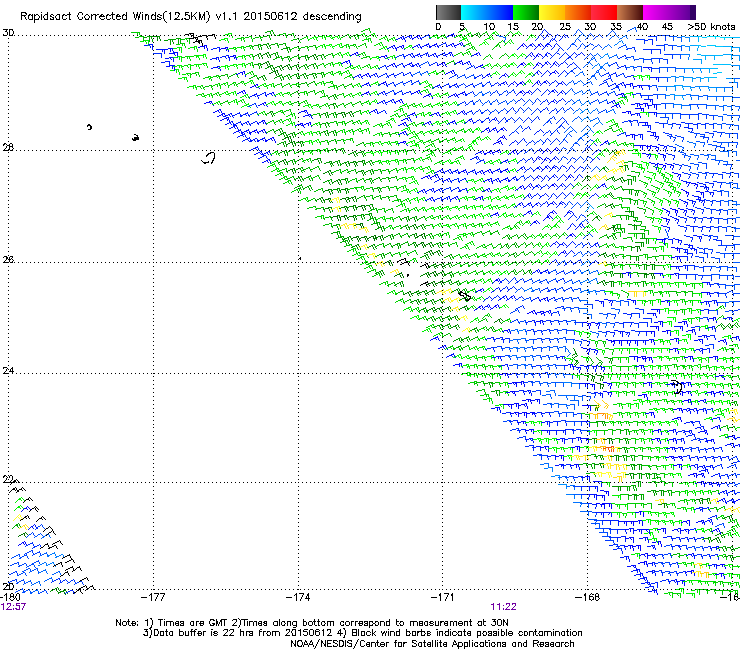Click the latitude label "26"

8,259
